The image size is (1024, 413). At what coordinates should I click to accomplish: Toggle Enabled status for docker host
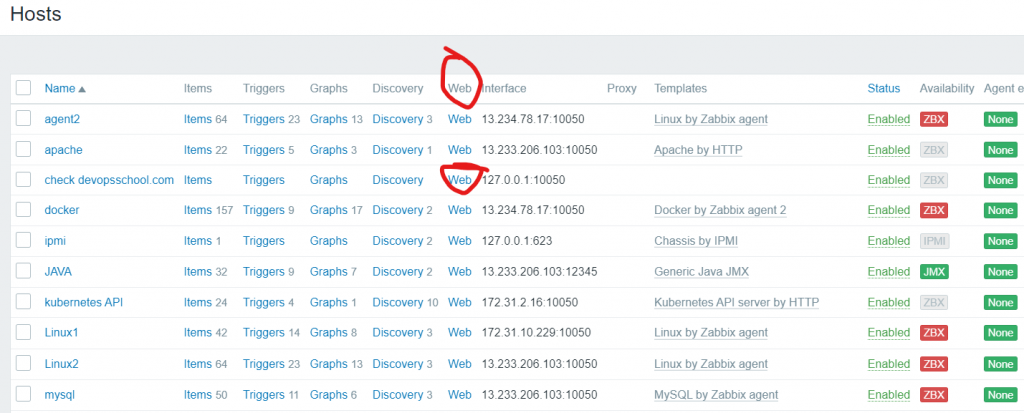888,211
